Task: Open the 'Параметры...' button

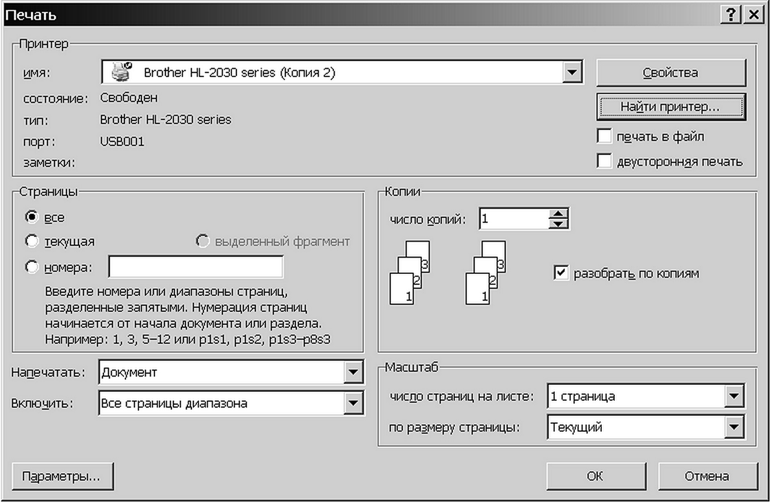Action: click(62, 476)
